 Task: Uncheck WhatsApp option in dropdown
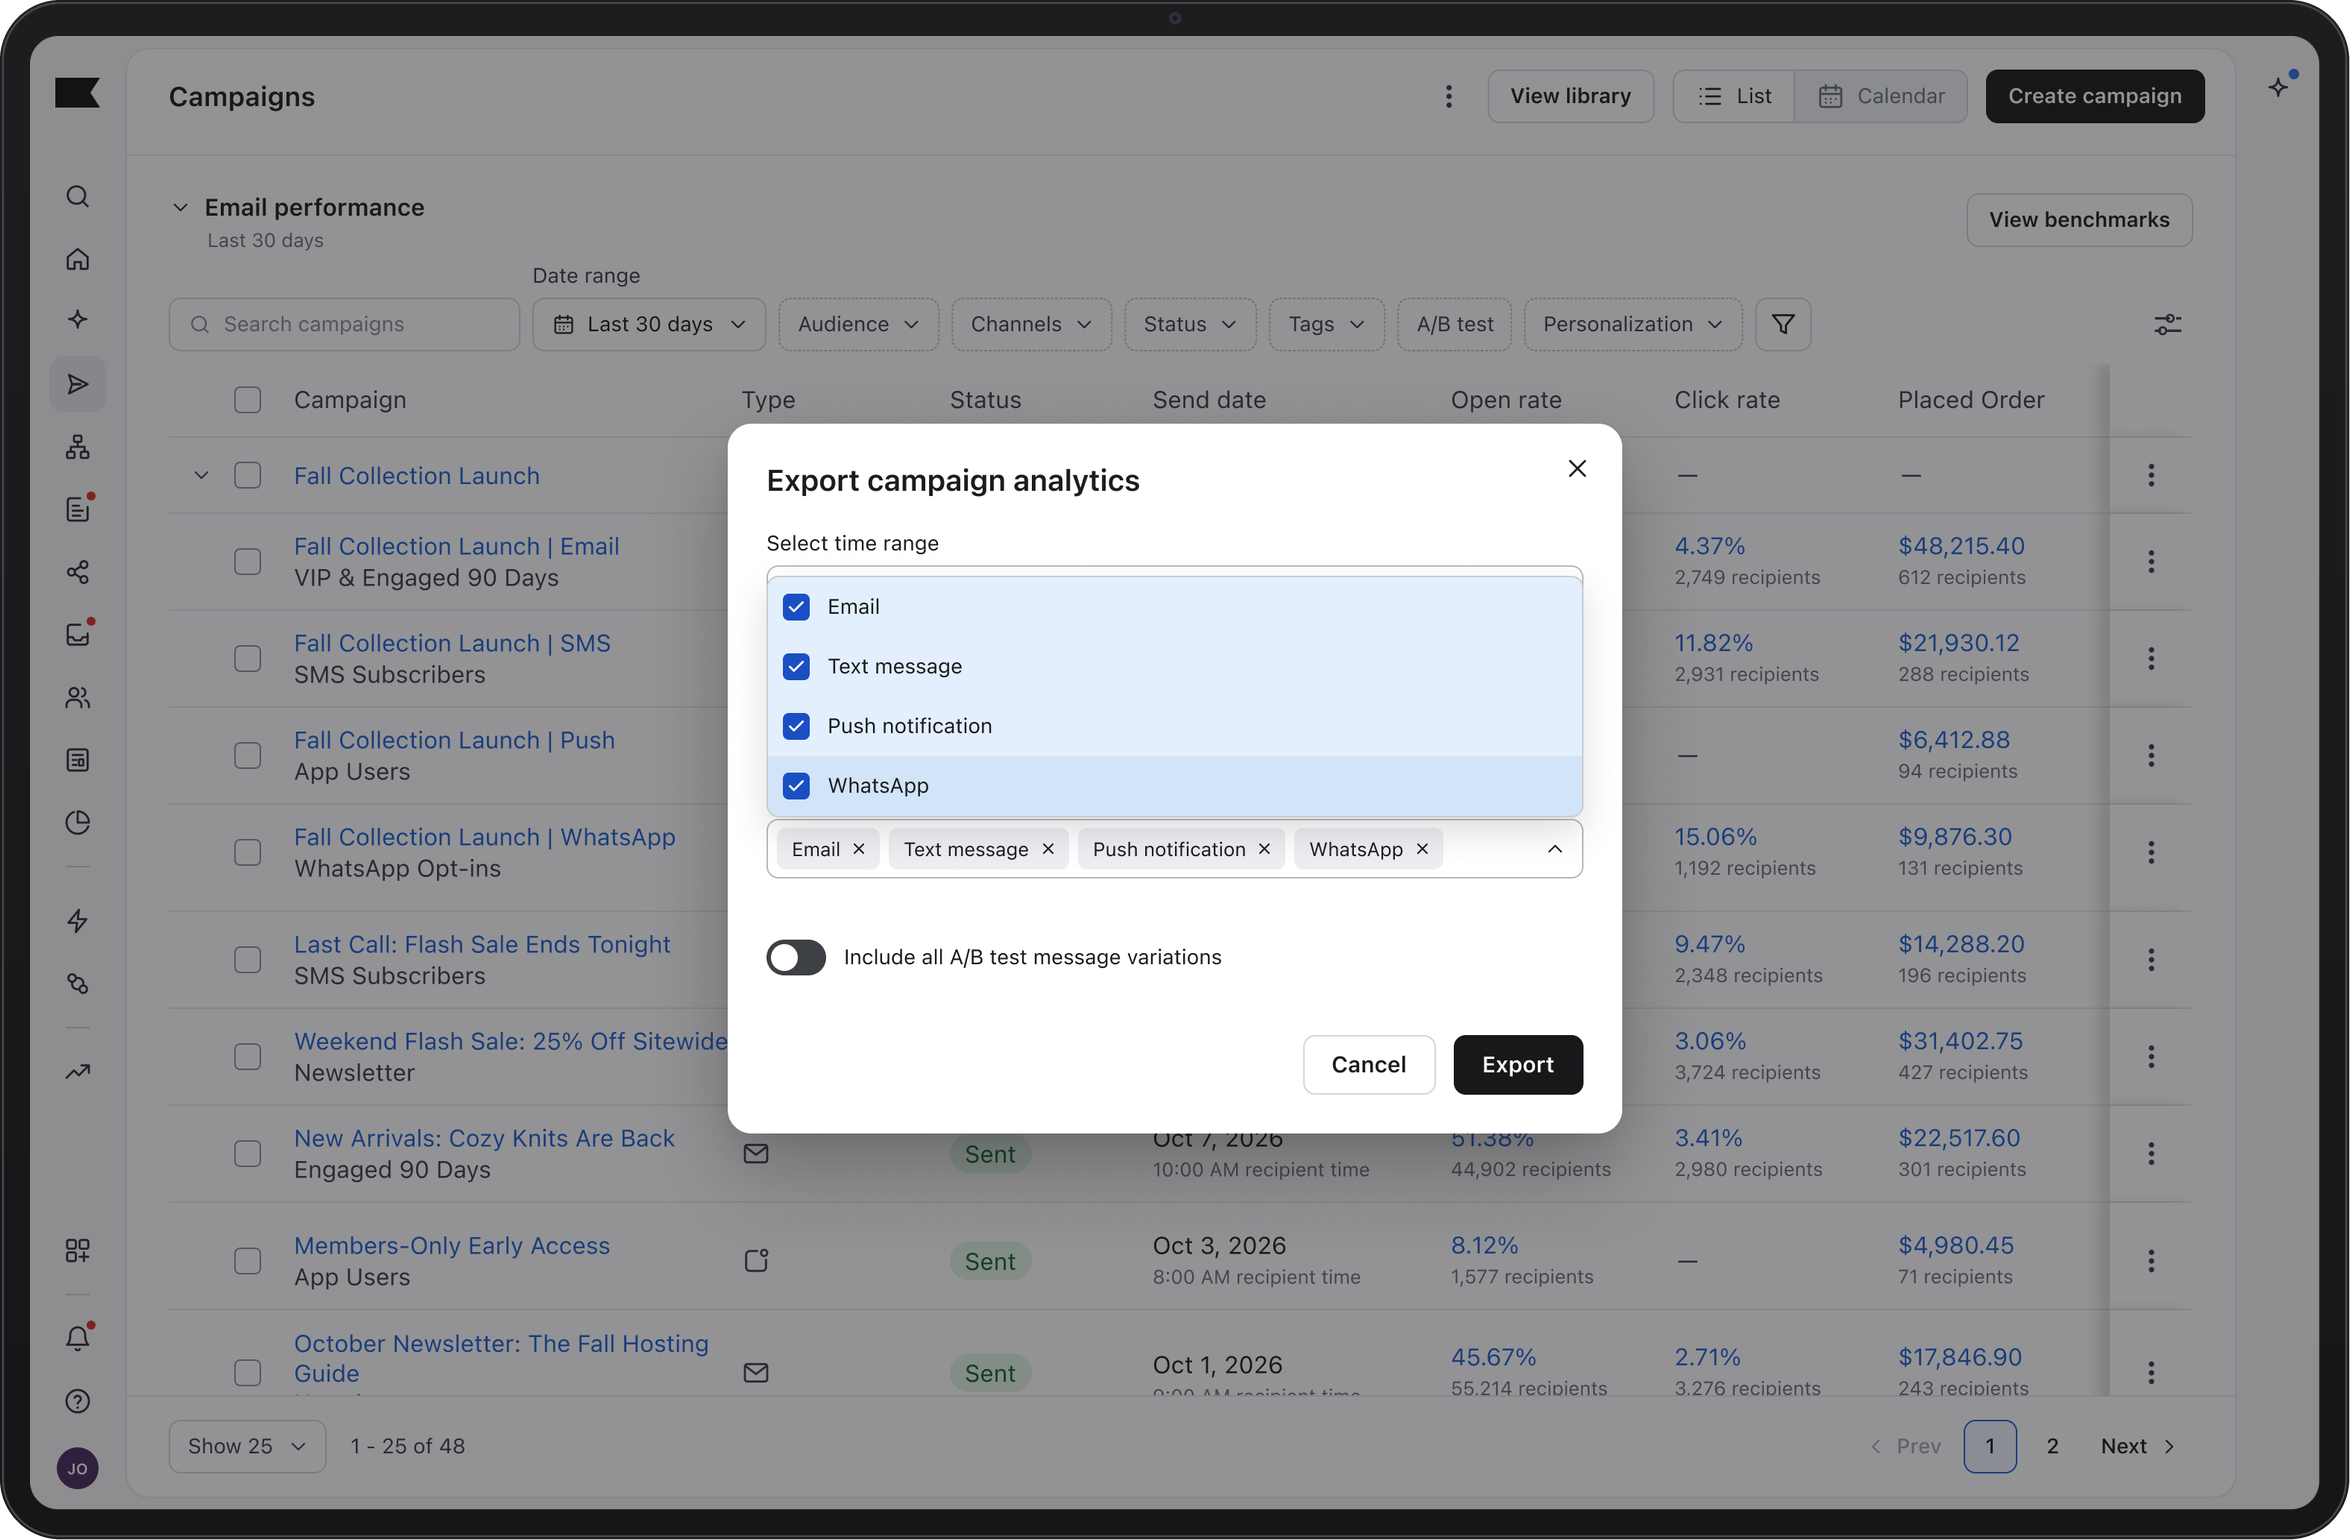coord(796,786)
